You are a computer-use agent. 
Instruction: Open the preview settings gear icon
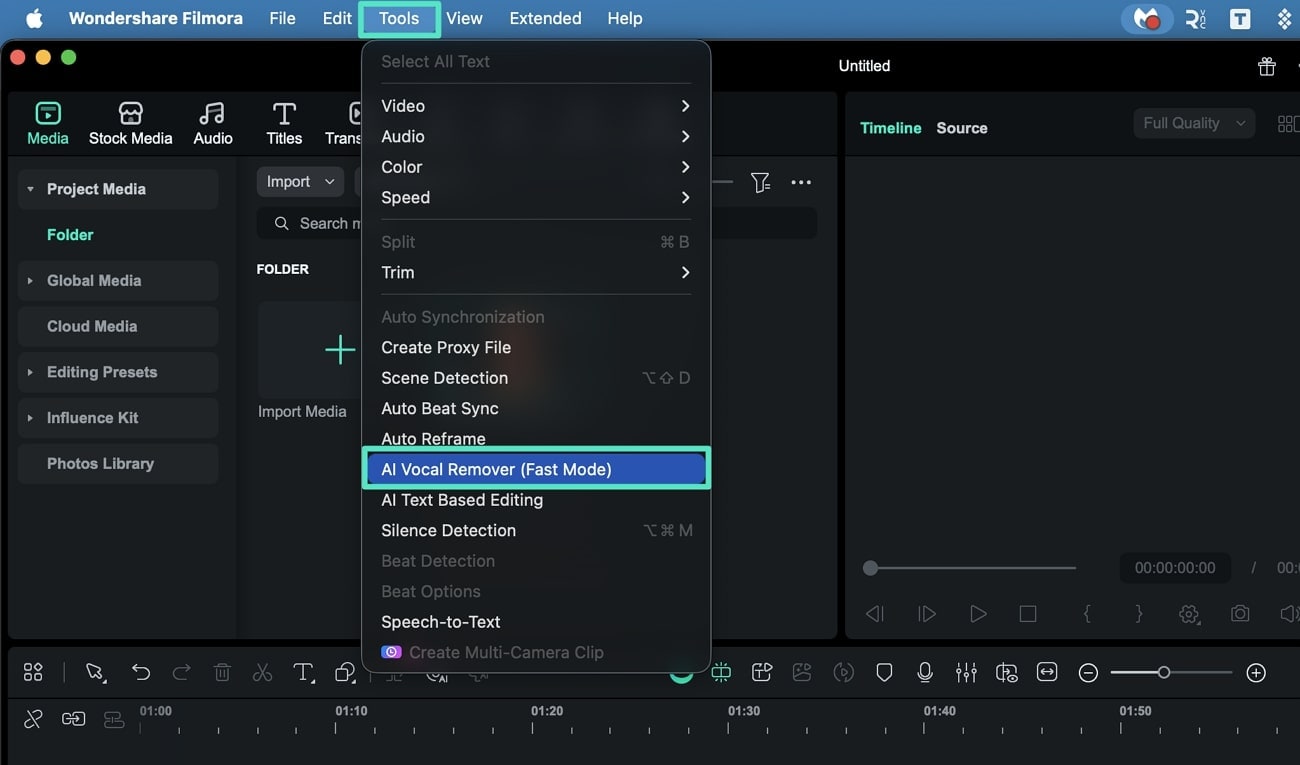pyautogui.click(x=1189, y=614)
